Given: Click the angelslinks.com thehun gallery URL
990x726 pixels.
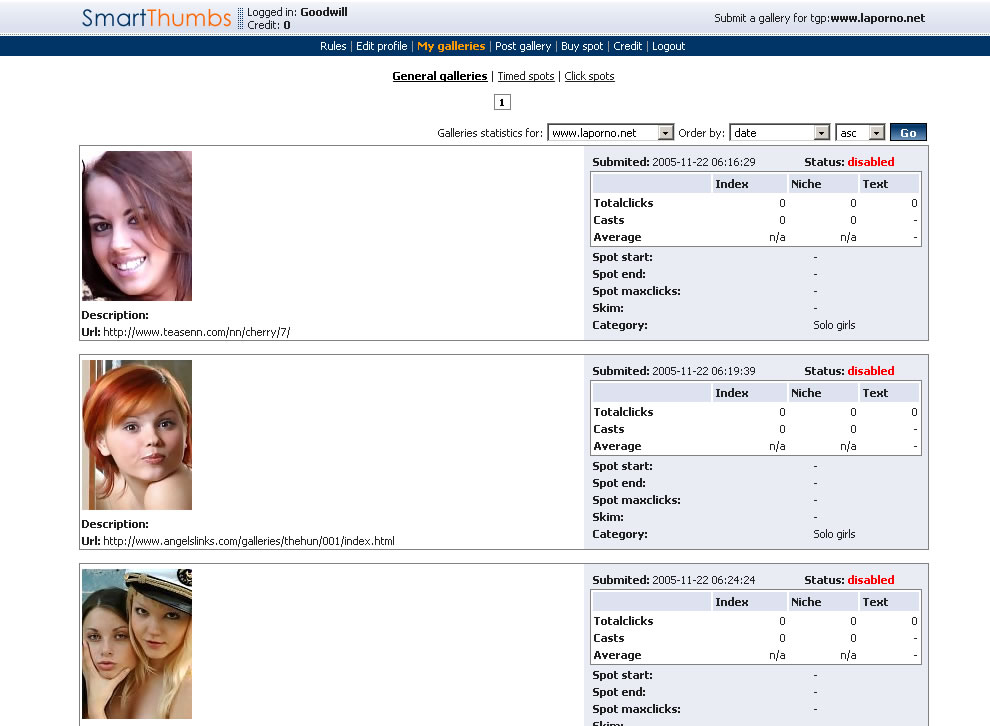Looking at the screenshot, I should click(x=249, y=541).
